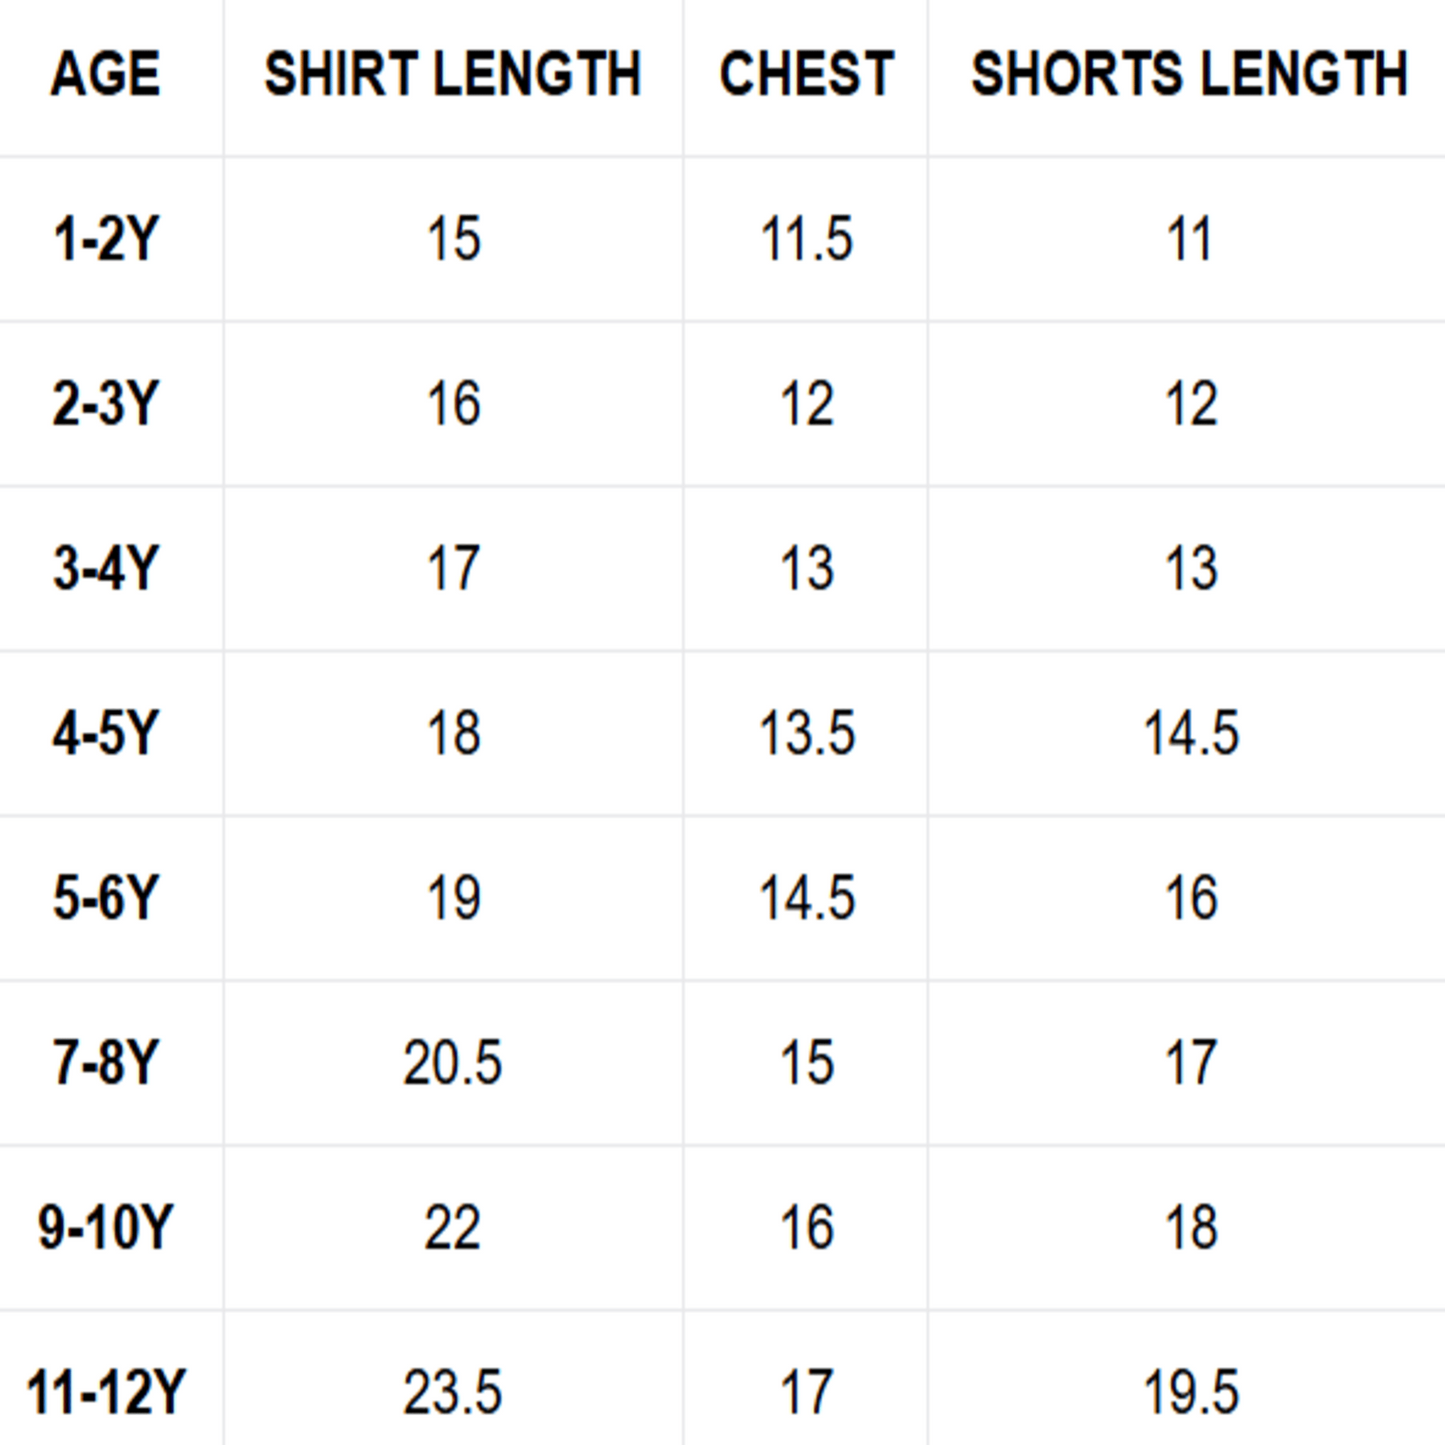Click the 9-10Y age row label
This screenshot has height=1445, width=1445.
105,1227
